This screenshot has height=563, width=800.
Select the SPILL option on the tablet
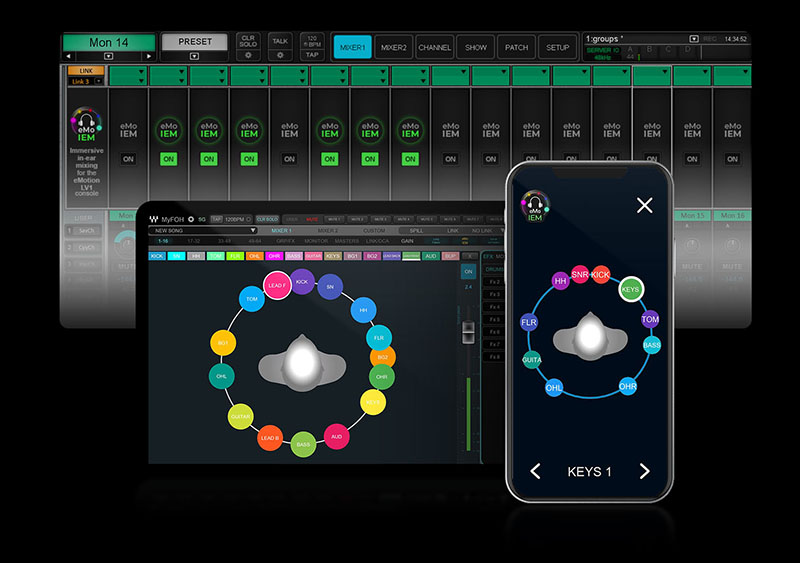(416, 231)
